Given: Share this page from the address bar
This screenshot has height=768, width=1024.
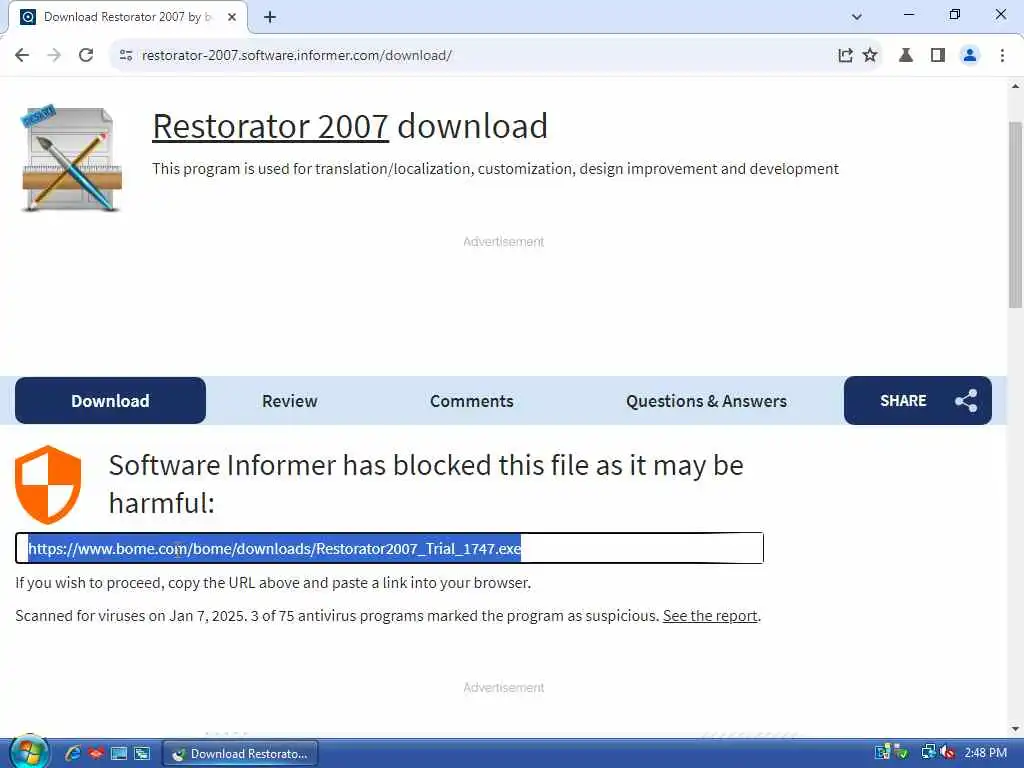Looking at the screenshot, I should 845,56.
